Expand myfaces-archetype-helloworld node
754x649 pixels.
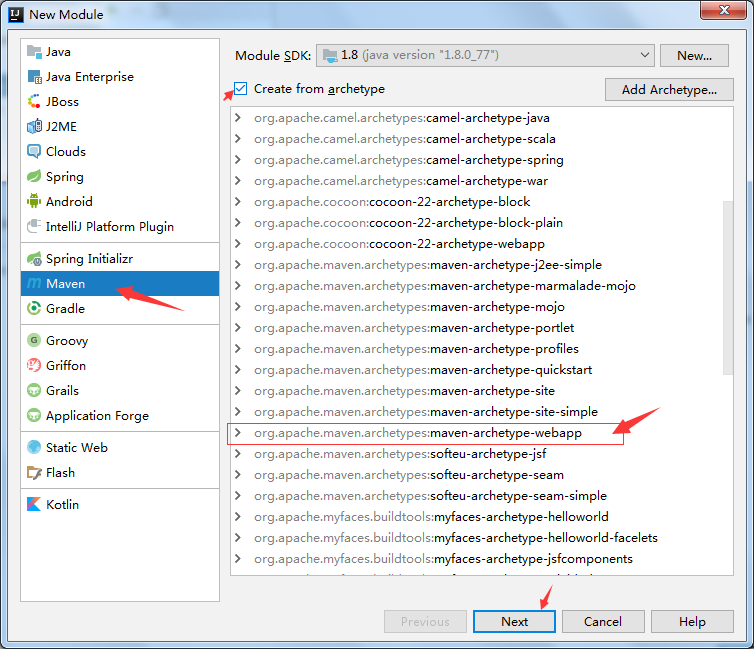(238, 516)
